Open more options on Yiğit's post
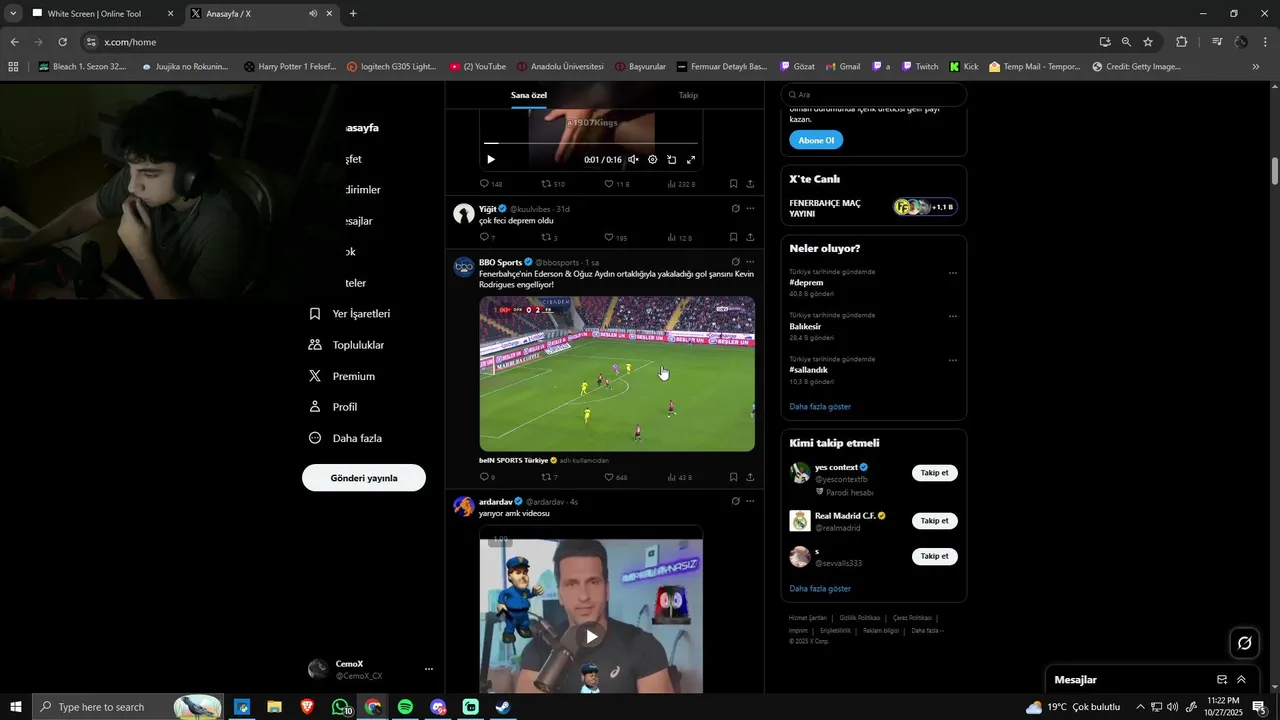This screenshot has width=1280, height=720. pos(750,209)
